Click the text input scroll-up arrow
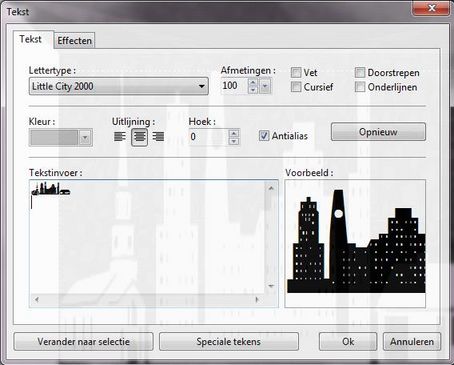The height and width of the screenshot is (365, 454). pyautogui.click(x=271, y=188)
